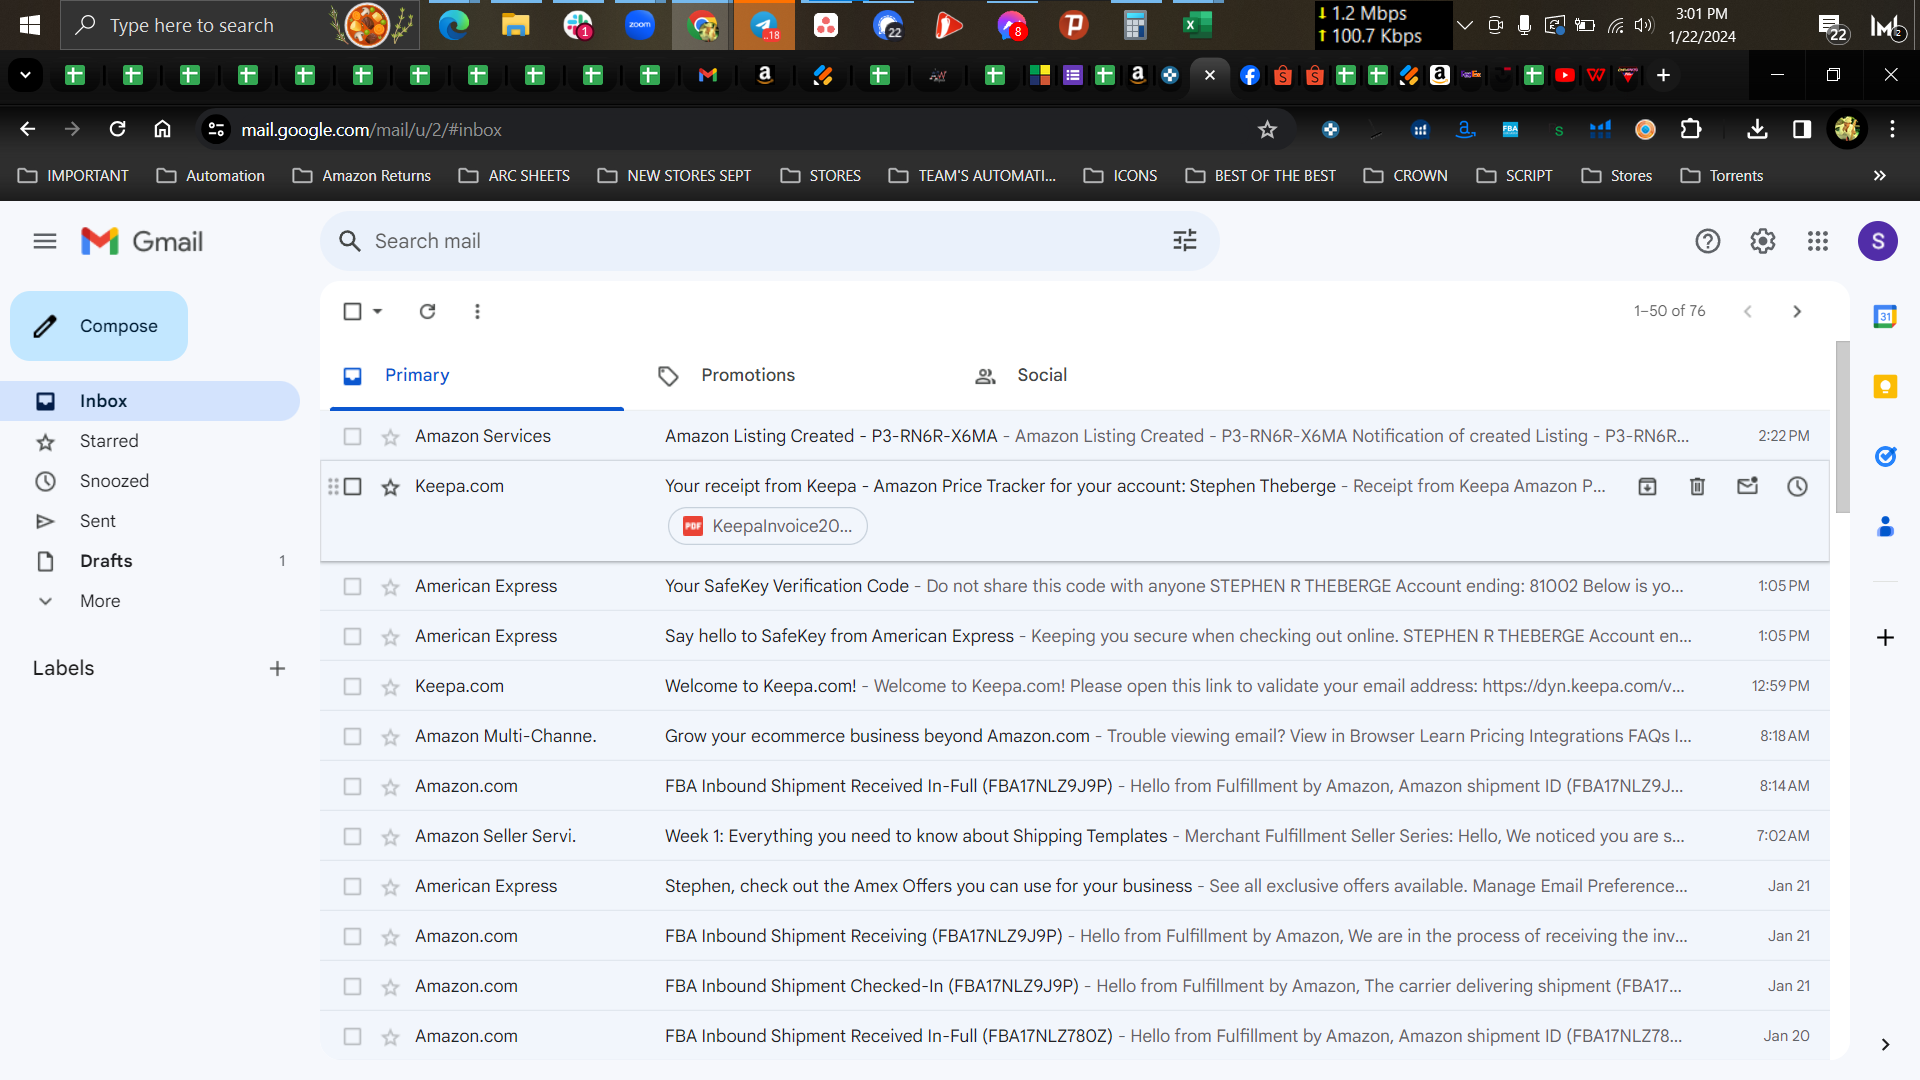The width and height of the screenshot is (1920, 1080).
Task: Delete the Keepa receipt email
Action: [x=1697, y=486]
